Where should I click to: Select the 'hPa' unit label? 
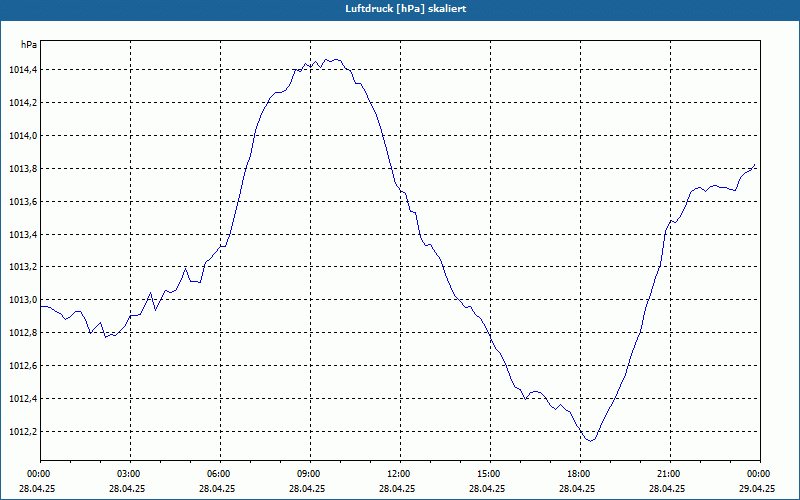click(x=29, y=45)
